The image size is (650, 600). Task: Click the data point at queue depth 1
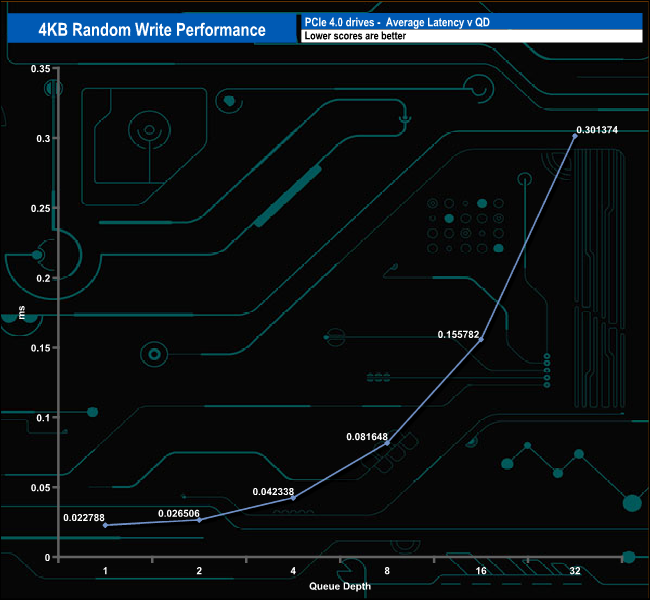(x=105, y=525)
